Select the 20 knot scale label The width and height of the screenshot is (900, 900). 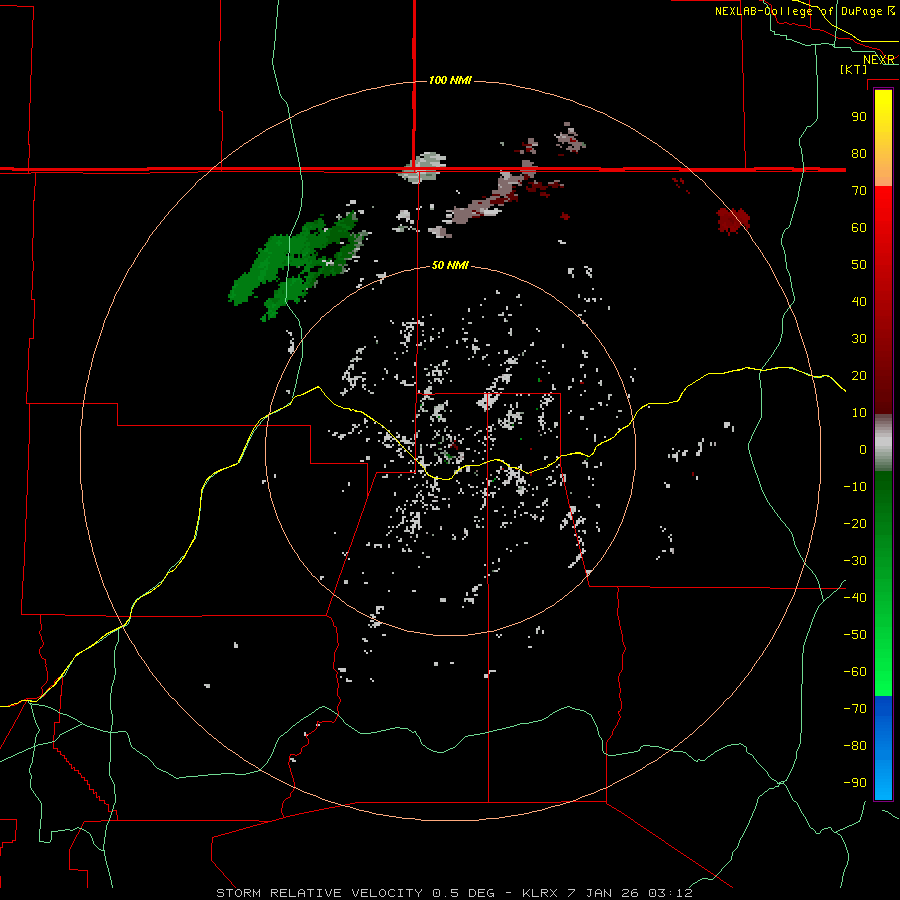pyautogui.click(x=859, y=375)
